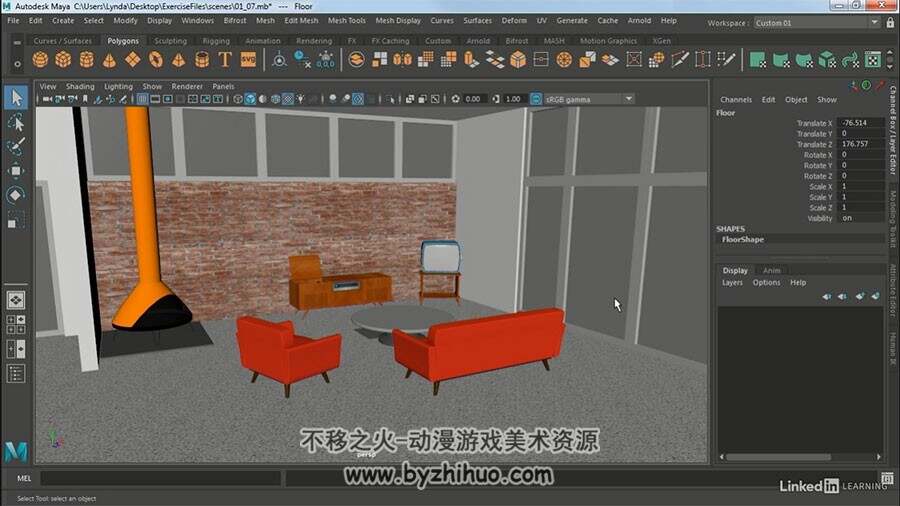This screenshot has width=900, height=506.
Task: Toggle viewport grid display
Action: click(142, 99)
